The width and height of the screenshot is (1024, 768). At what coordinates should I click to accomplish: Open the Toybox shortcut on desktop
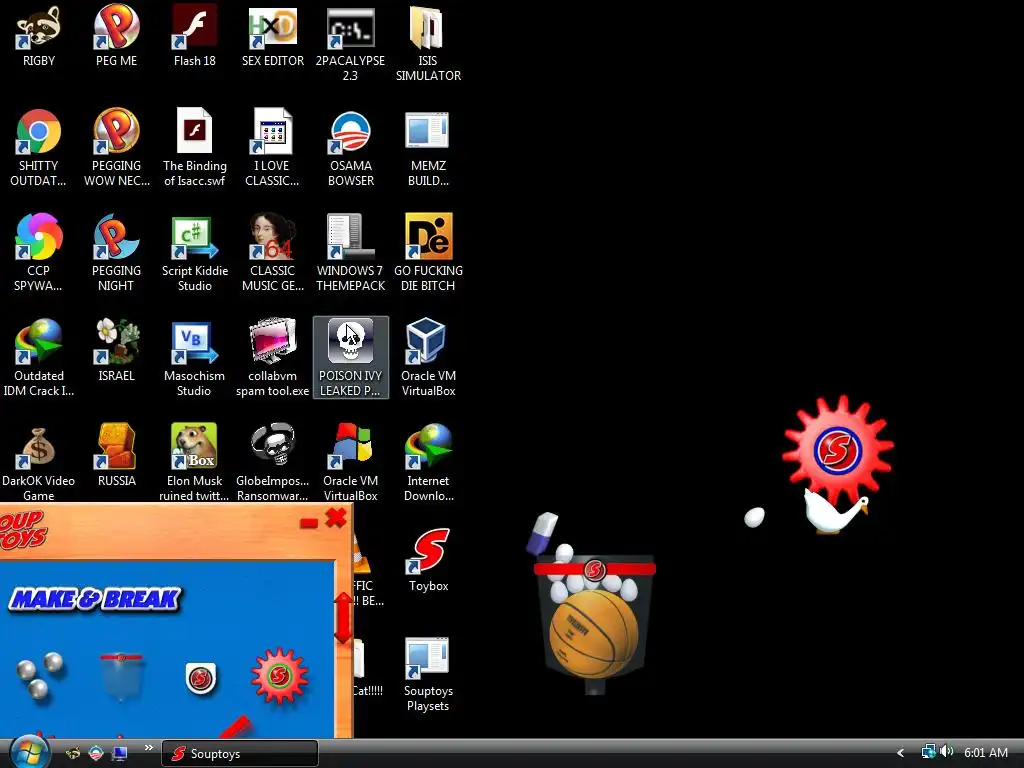(428, 560)
